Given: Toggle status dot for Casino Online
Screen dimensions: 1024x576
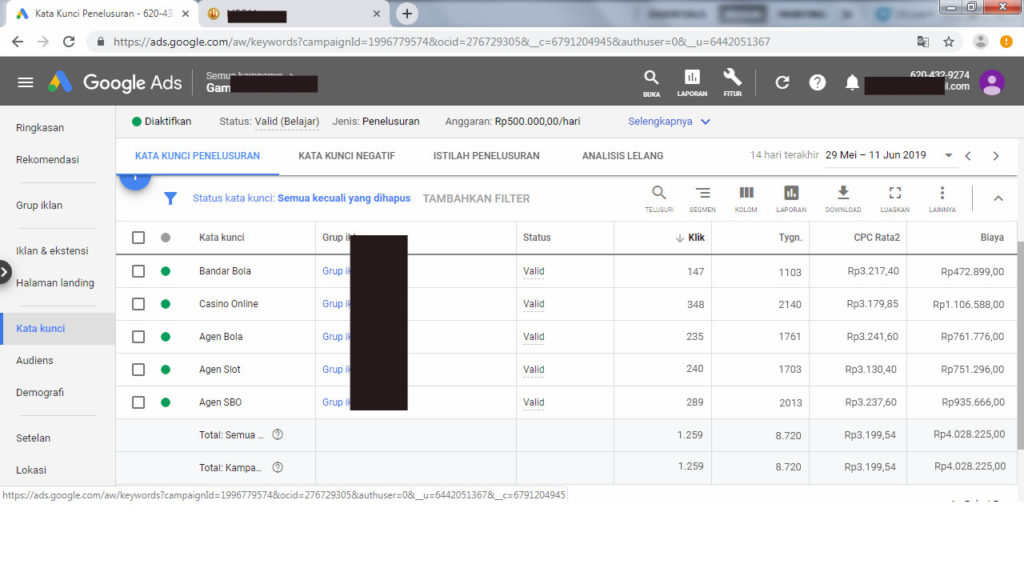Looking at the screenshot, I should [166, 304].
